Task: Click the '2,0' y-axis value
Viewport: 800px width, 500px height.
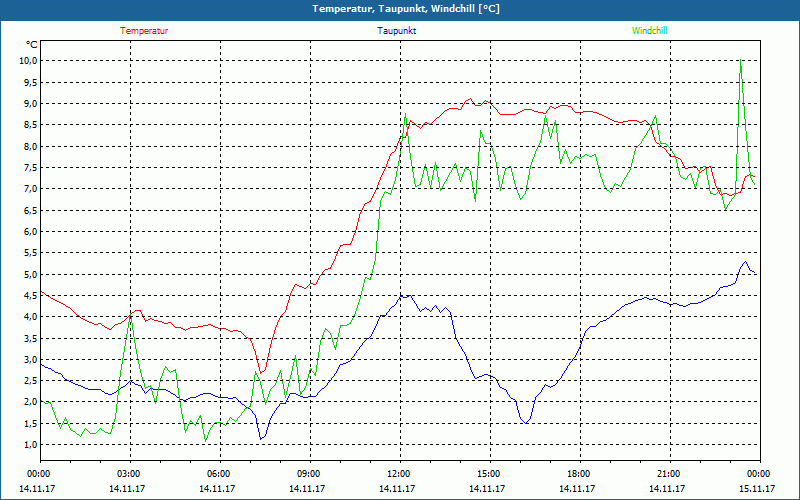Action: point(31,402)
